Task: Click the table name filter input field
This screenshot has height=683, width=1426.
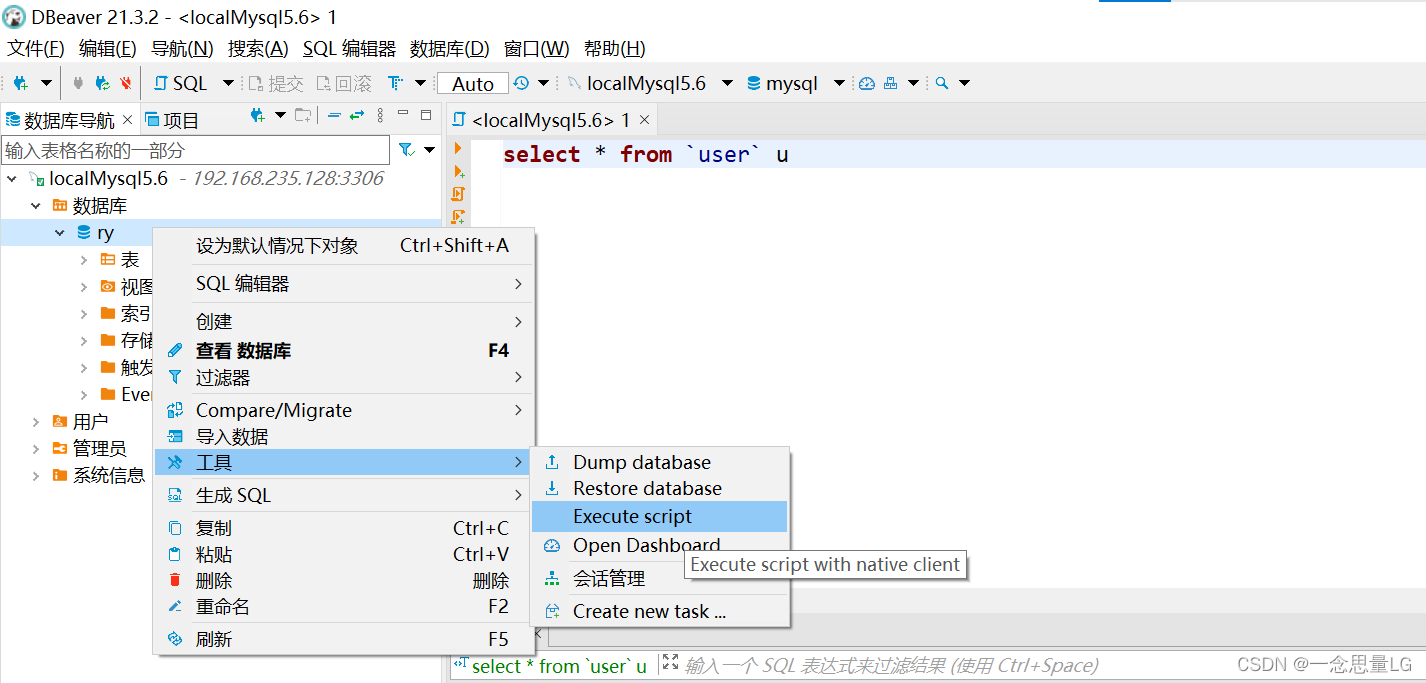Action: [x=195, y=149]
